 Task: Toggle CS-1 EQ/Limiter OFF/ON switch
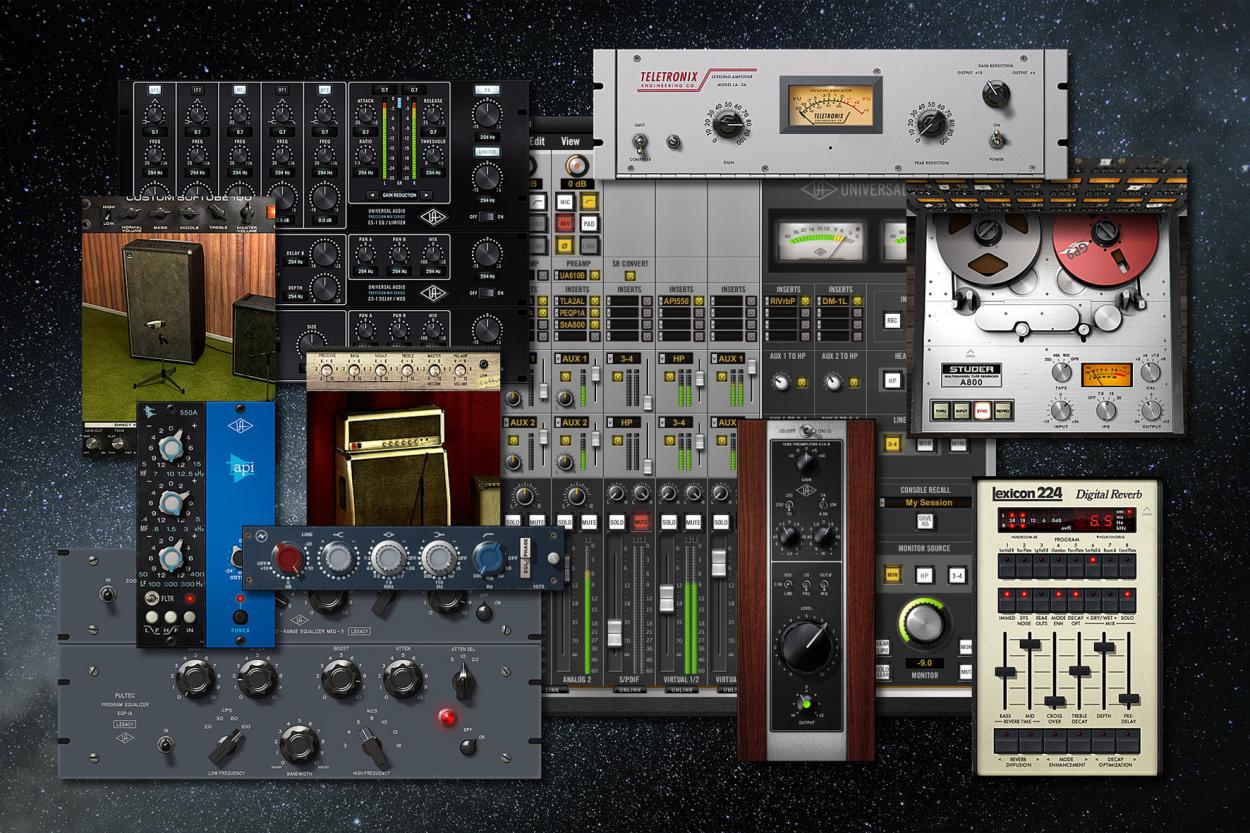pos(486,215)
